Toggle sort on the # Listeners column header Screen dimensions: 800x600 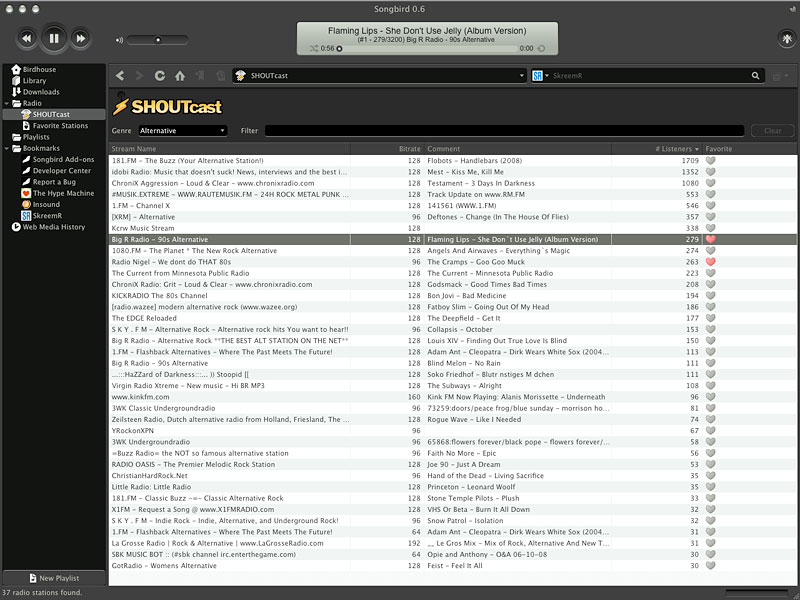[x=657, y=149]
